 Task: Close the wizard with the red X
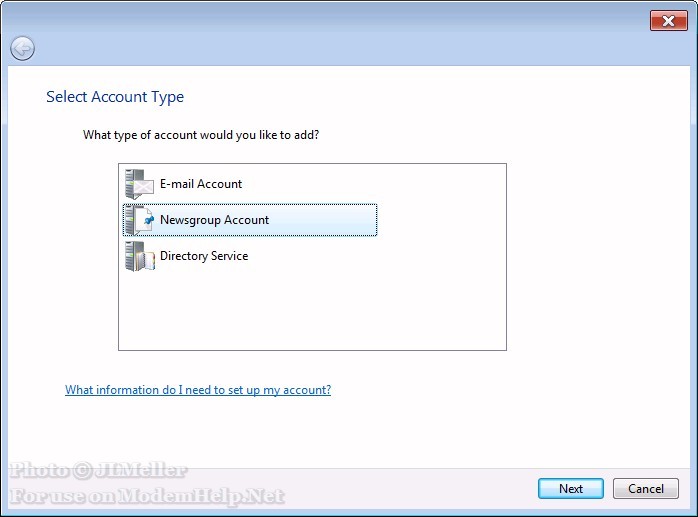pos(669,21)
